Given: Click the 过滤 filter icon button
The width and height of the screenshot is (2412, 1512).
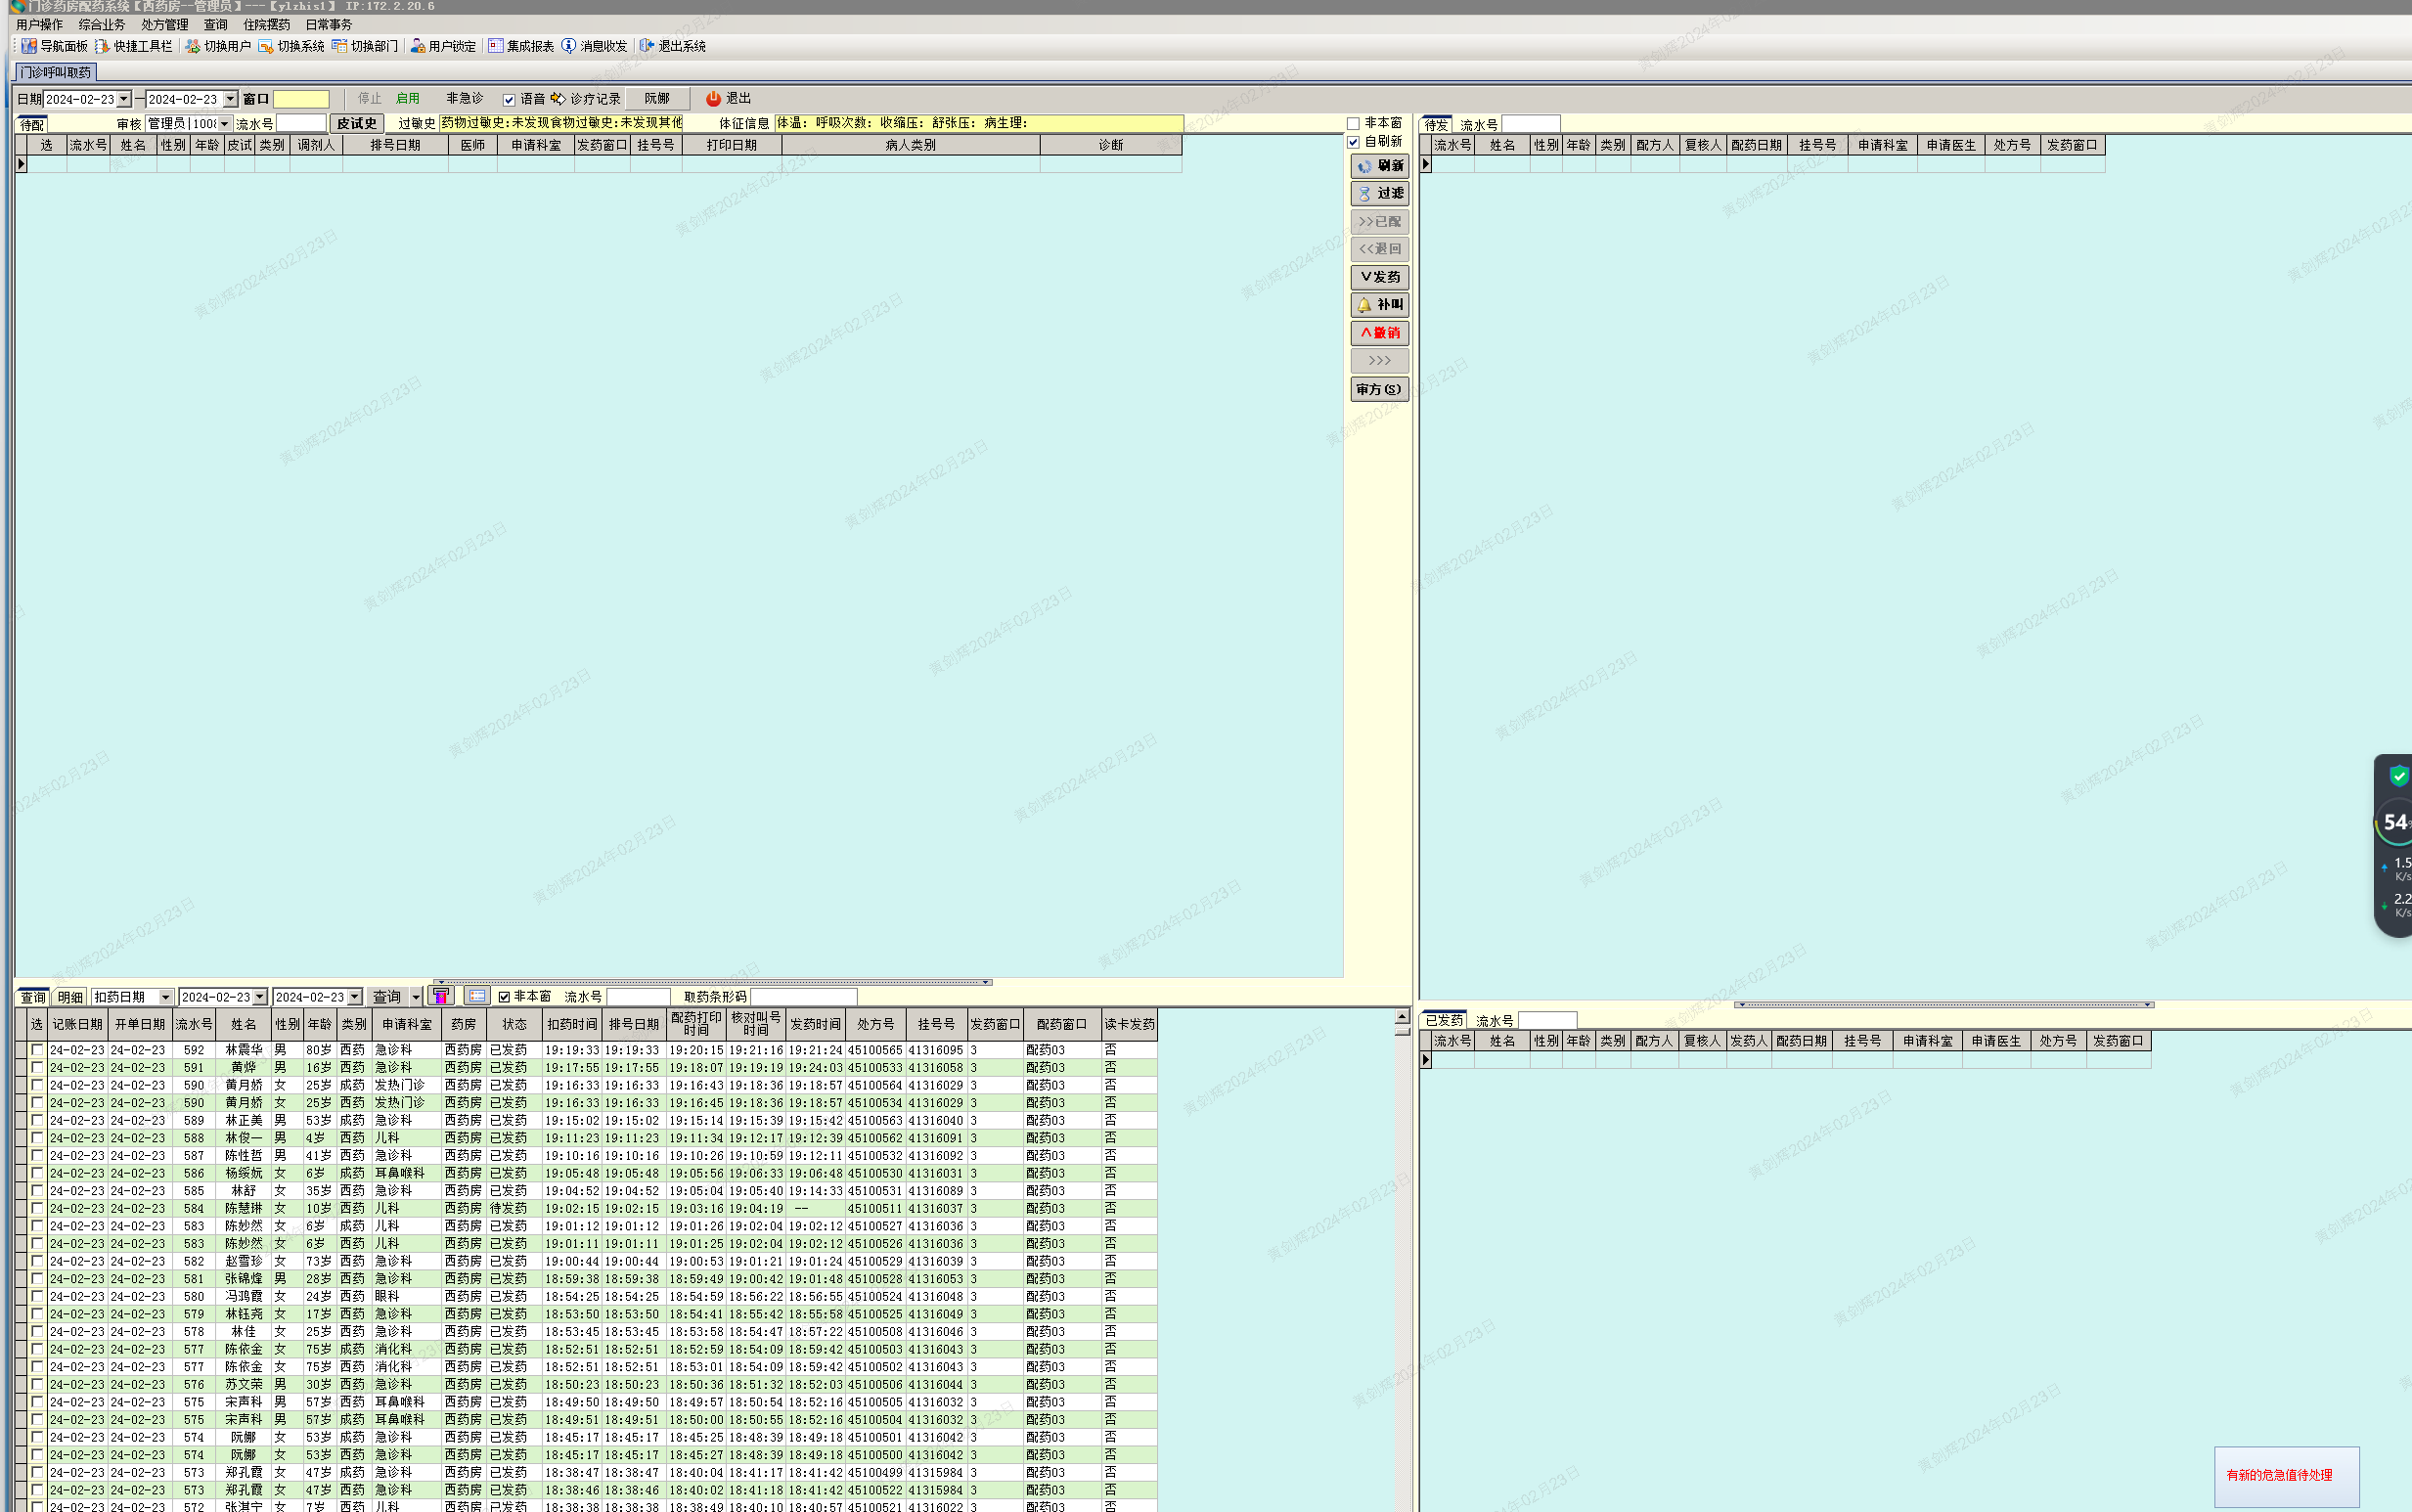Looking at the screenshot, I should (1379, 194).
